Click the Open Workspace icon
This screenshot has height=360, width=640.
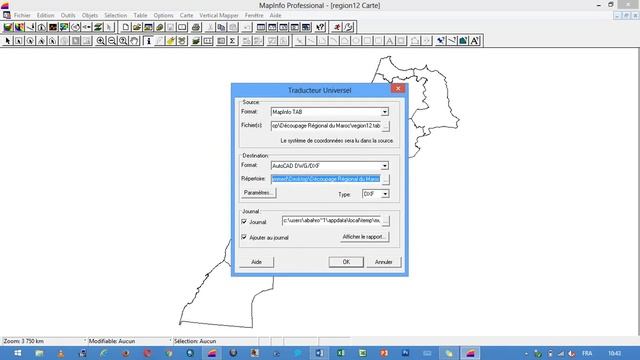(148, 27)
